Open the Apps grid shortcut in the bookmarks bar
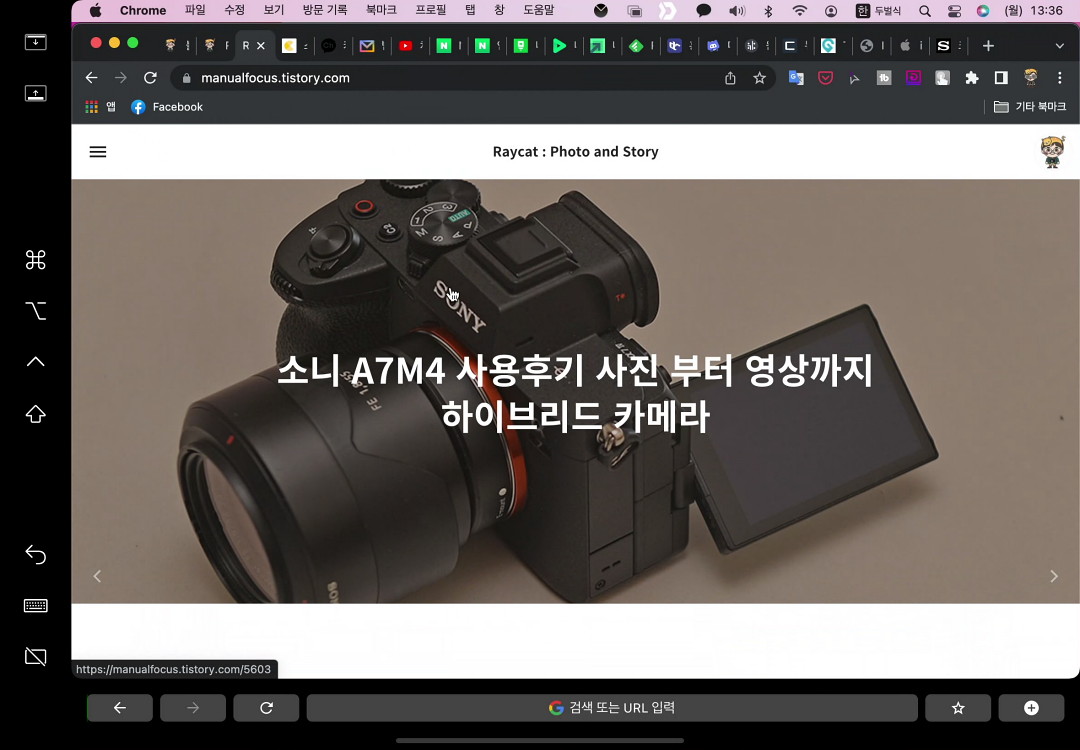The width and height of the screenshot is (1080, 750). (92, 107)
